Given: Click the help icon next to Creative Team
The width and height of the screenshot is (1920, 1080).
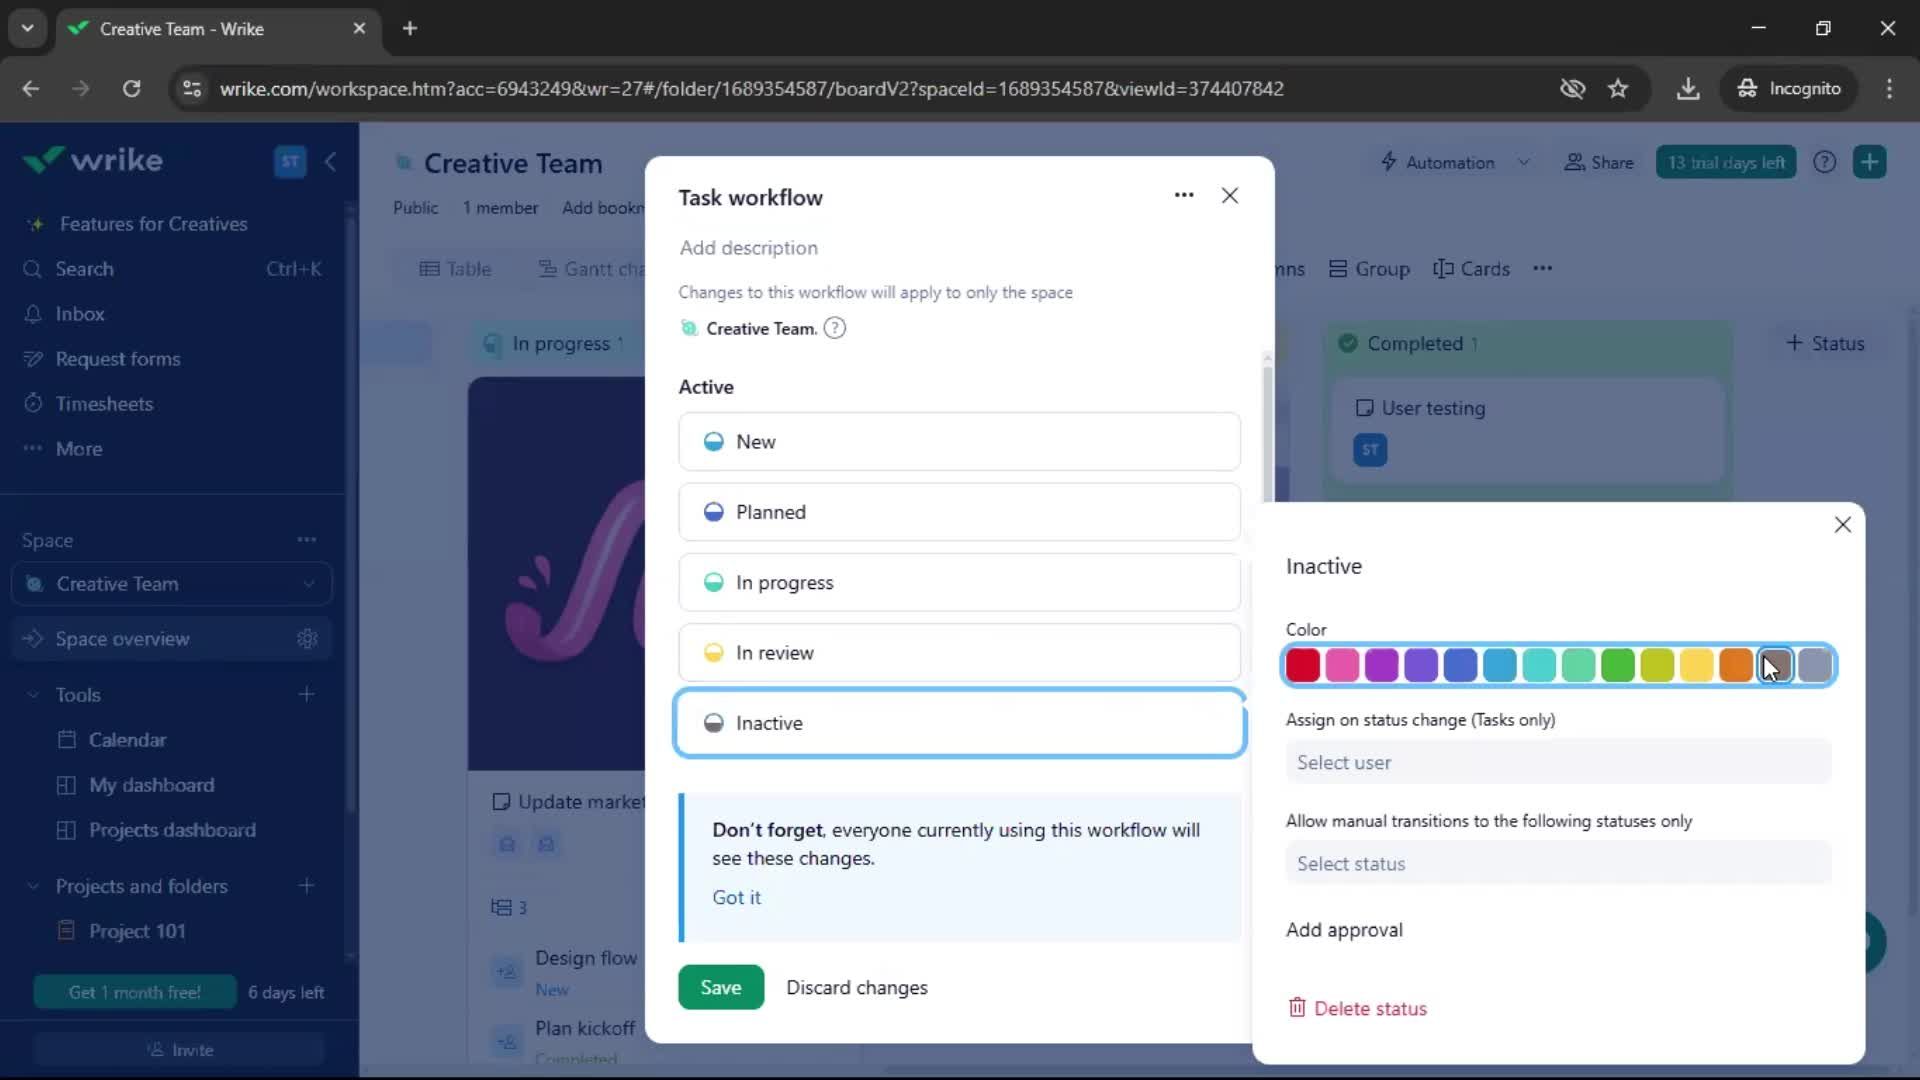Looking at the screenshot, I should 834,328.
